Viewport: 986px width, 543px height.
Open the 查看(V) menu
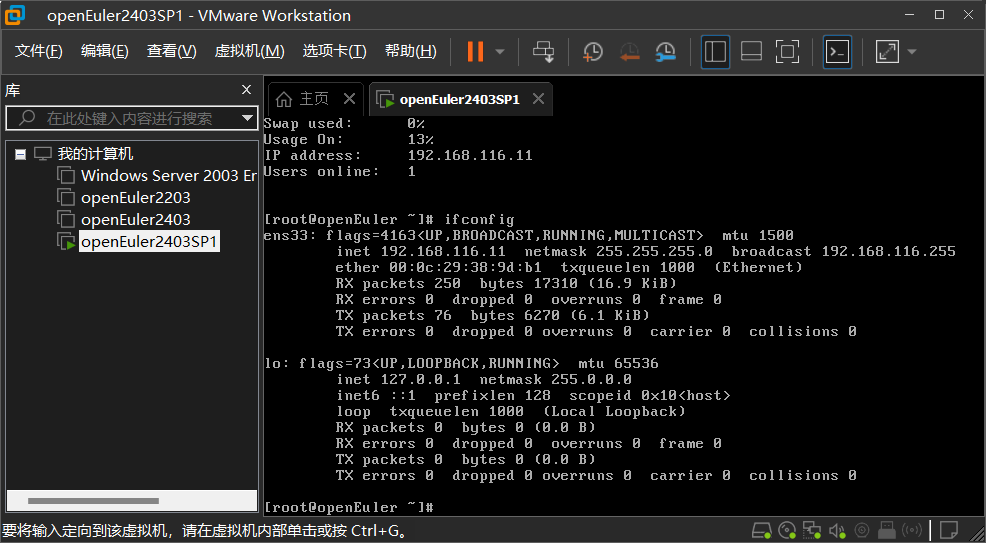[x=171, y=51]
